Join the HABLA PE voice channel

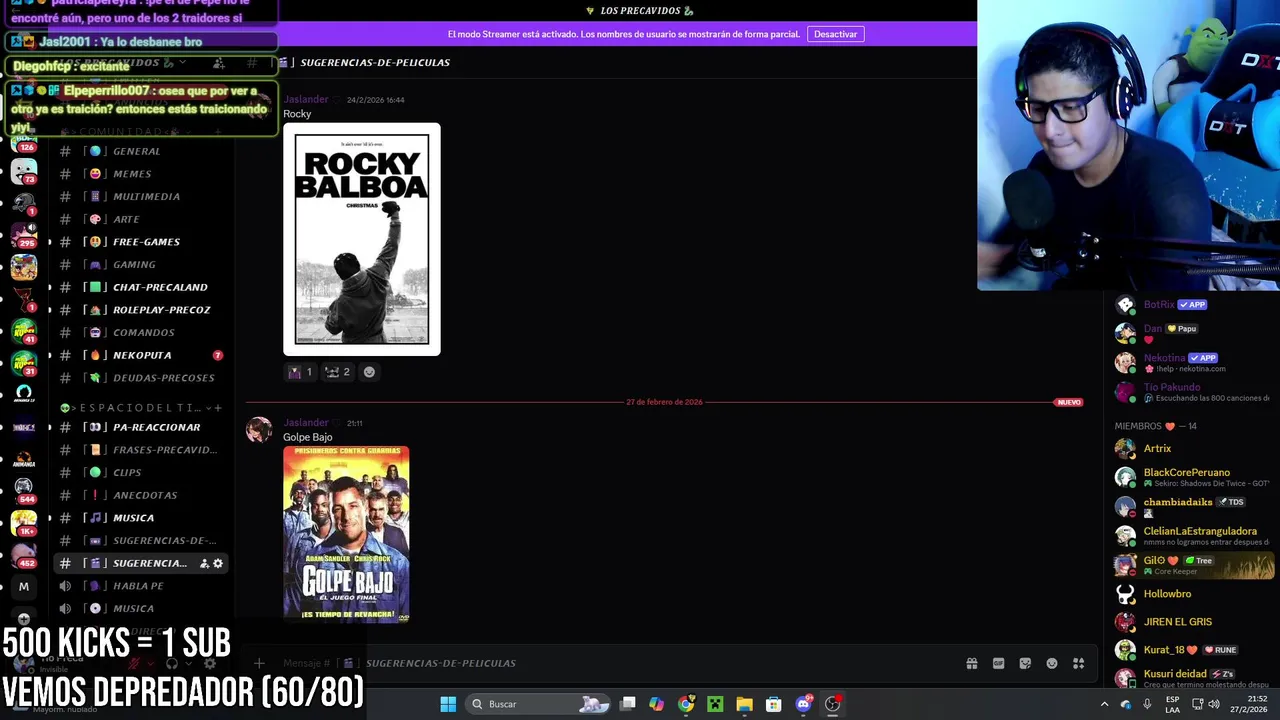[140, 586]
